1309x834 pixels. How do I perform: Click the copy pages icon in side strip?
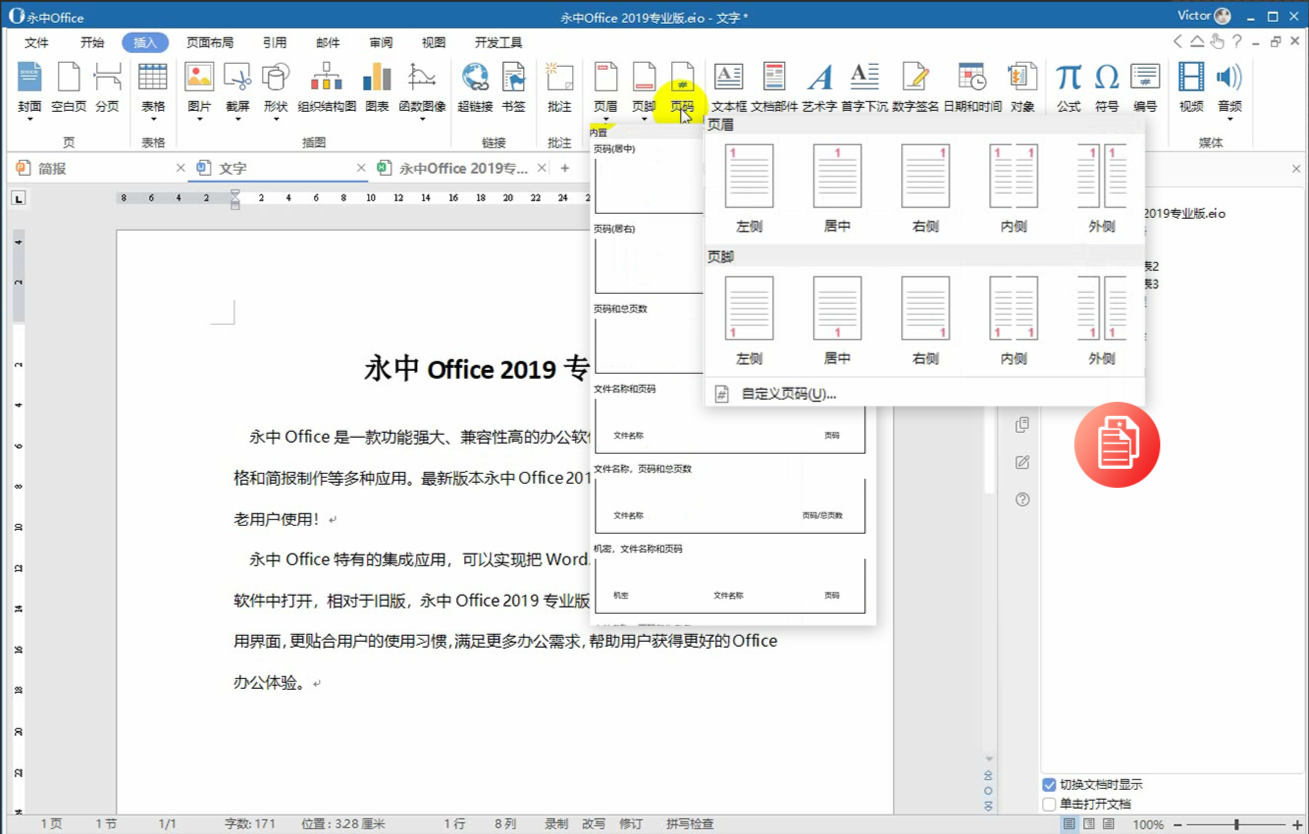point(1022,425)
